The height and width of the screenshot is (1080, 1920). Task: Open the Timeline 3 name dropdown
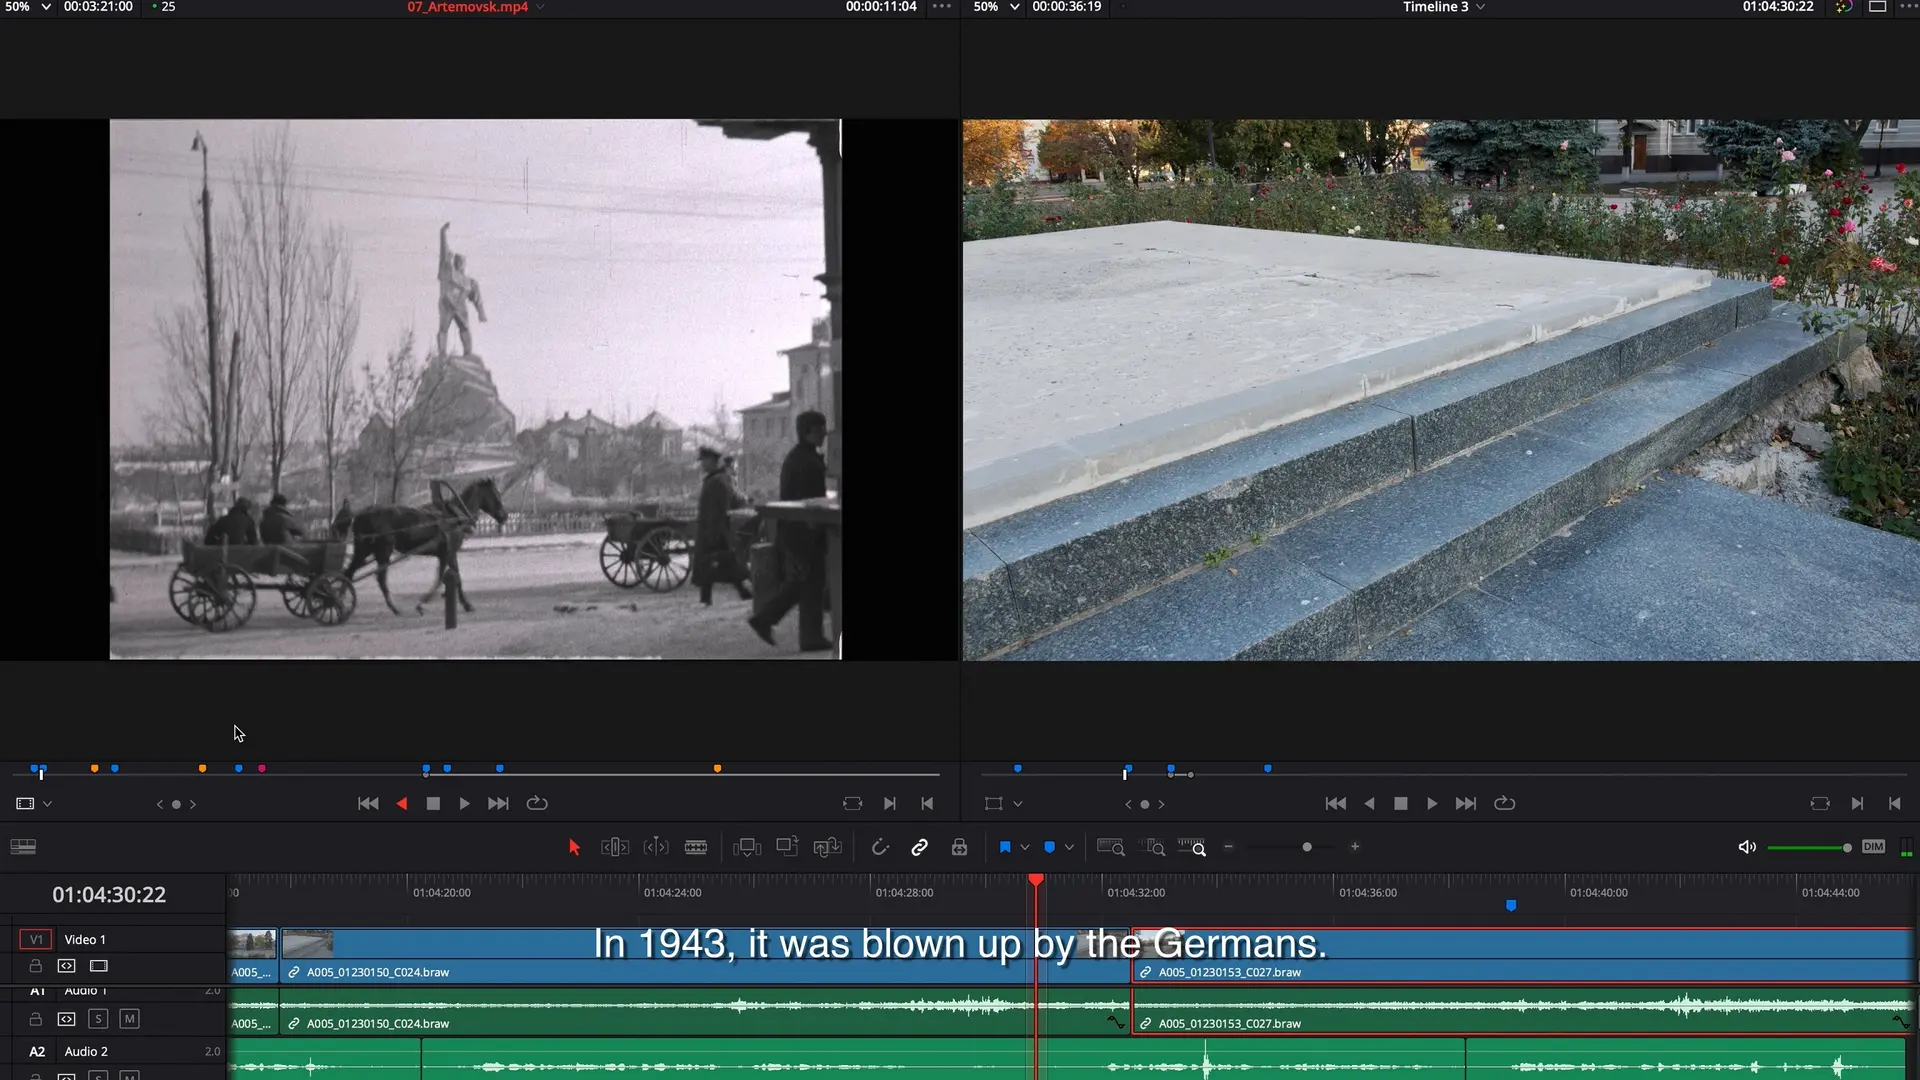[1481, 7]
